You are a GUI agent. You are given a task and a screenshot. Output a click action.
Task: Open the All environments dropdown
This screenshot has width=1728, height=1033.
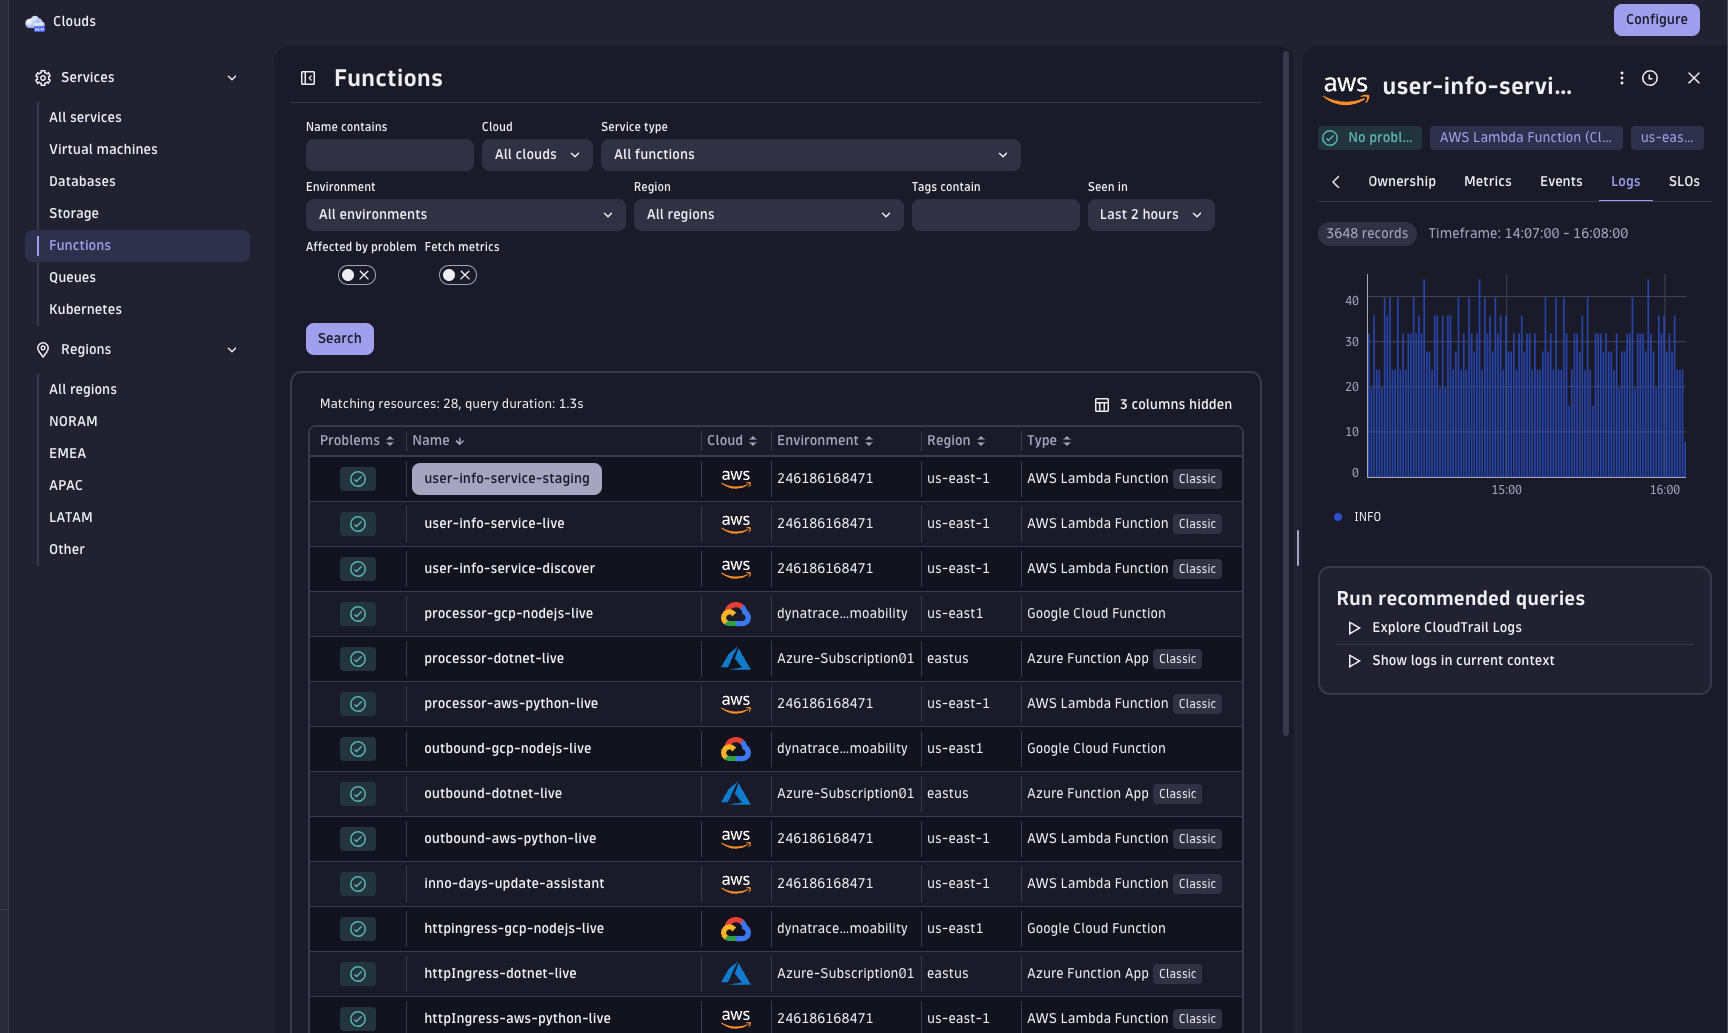pos(464,214)
